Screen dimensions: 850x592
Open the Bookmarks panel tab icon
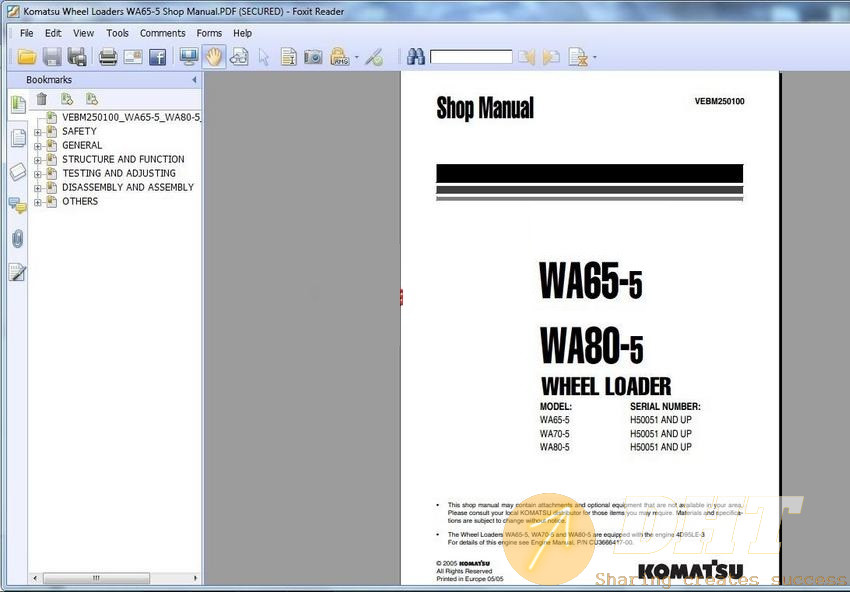click(x=17, y=104)
